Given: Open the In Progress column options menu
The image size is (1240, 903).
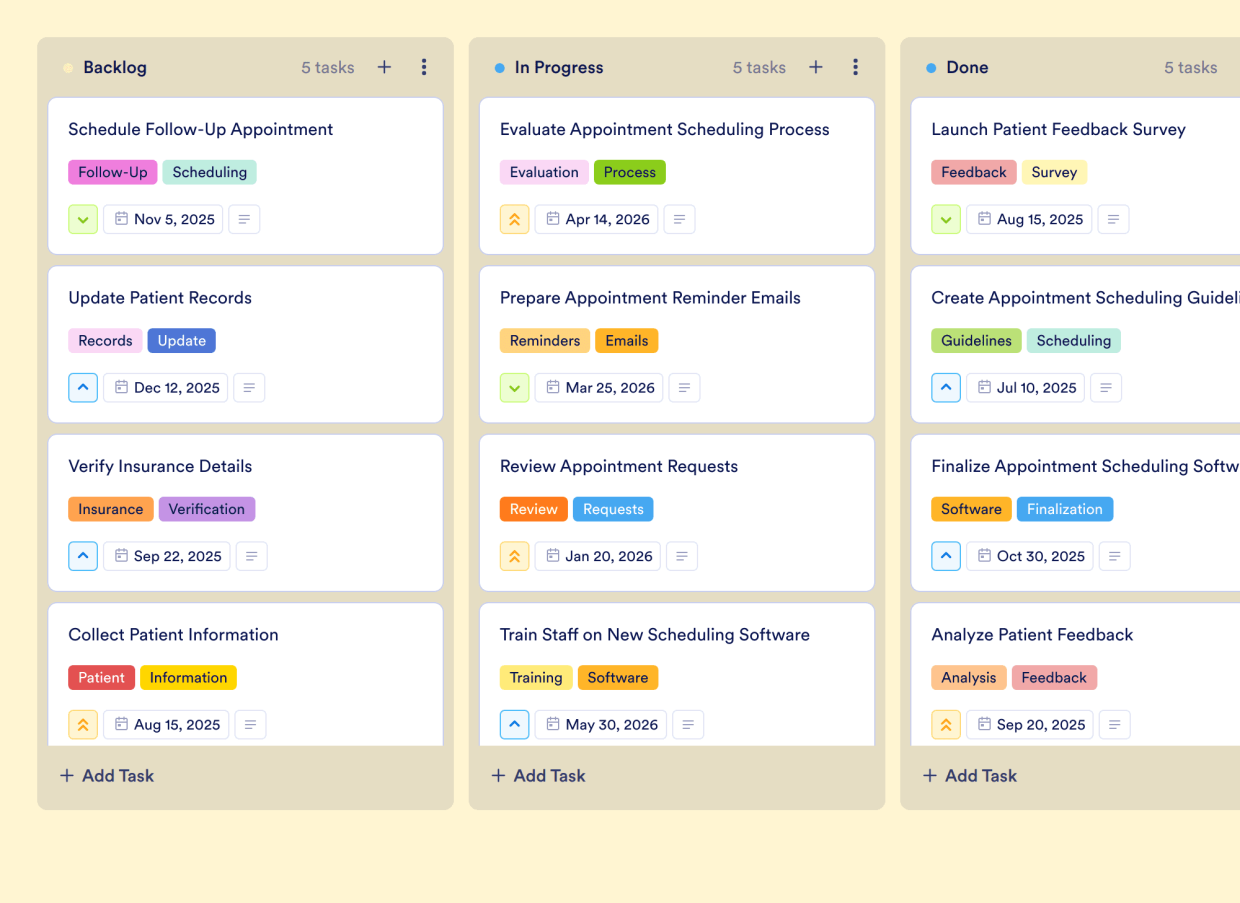Looking at the screenshot, I should coord(856,67).
